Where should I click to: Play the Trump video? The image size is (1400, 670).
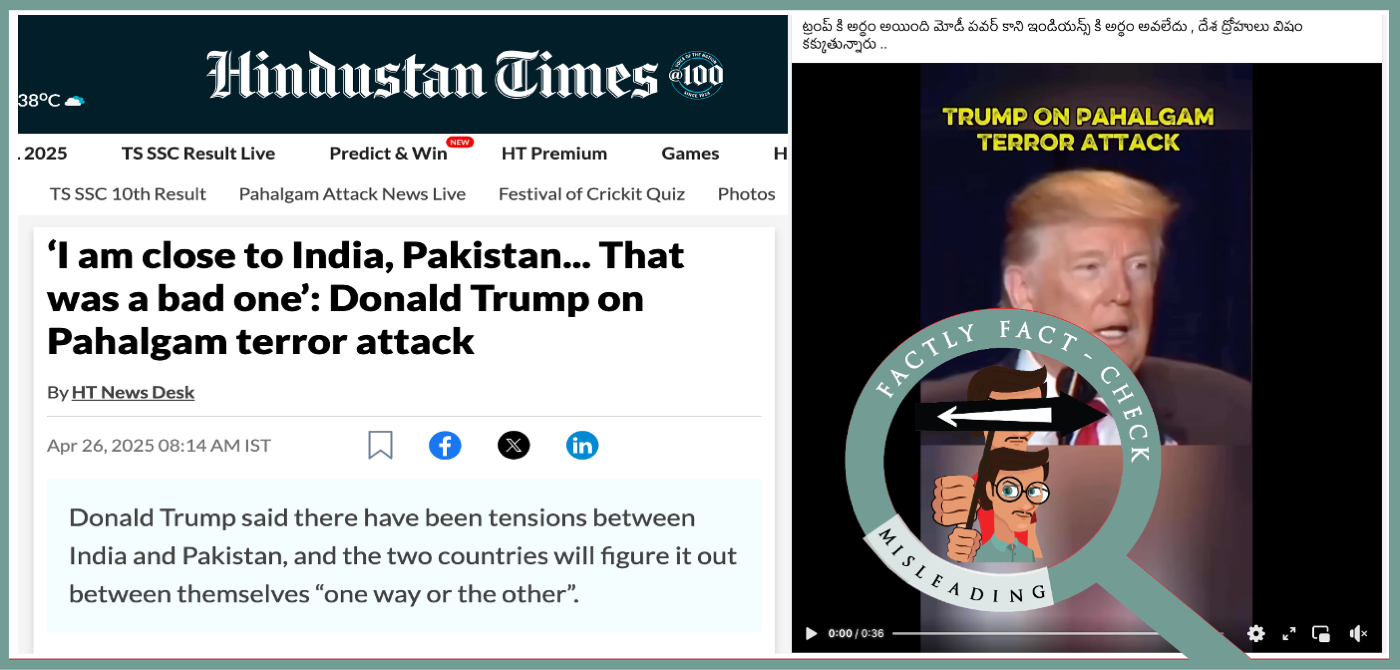[811, 634]
